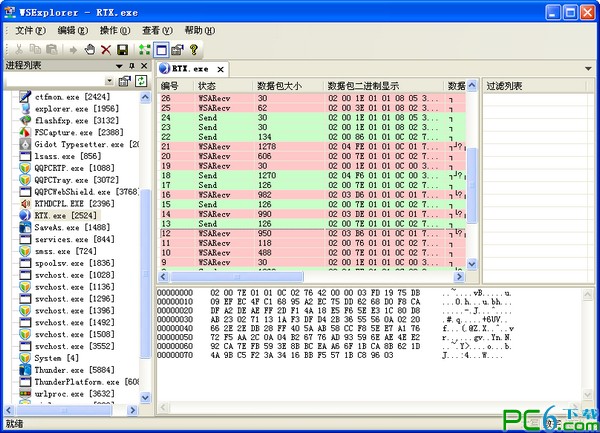Sort by 数据包大小 column header
Viewport: 600px width, 433px height.
click(286, 85)
